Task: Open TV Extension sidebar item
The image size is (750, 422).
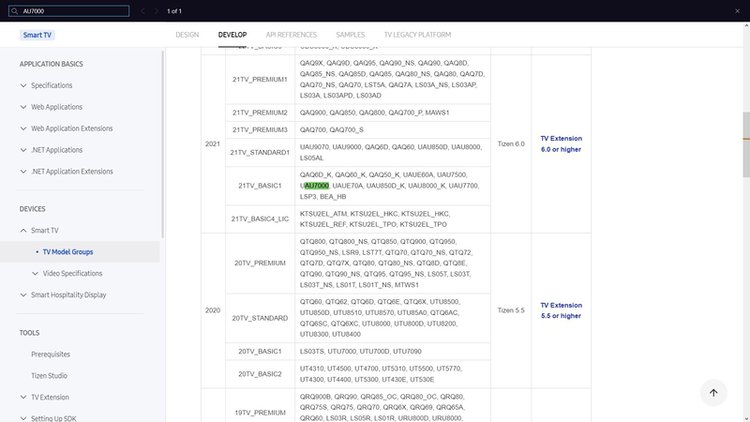Action: 50,397
